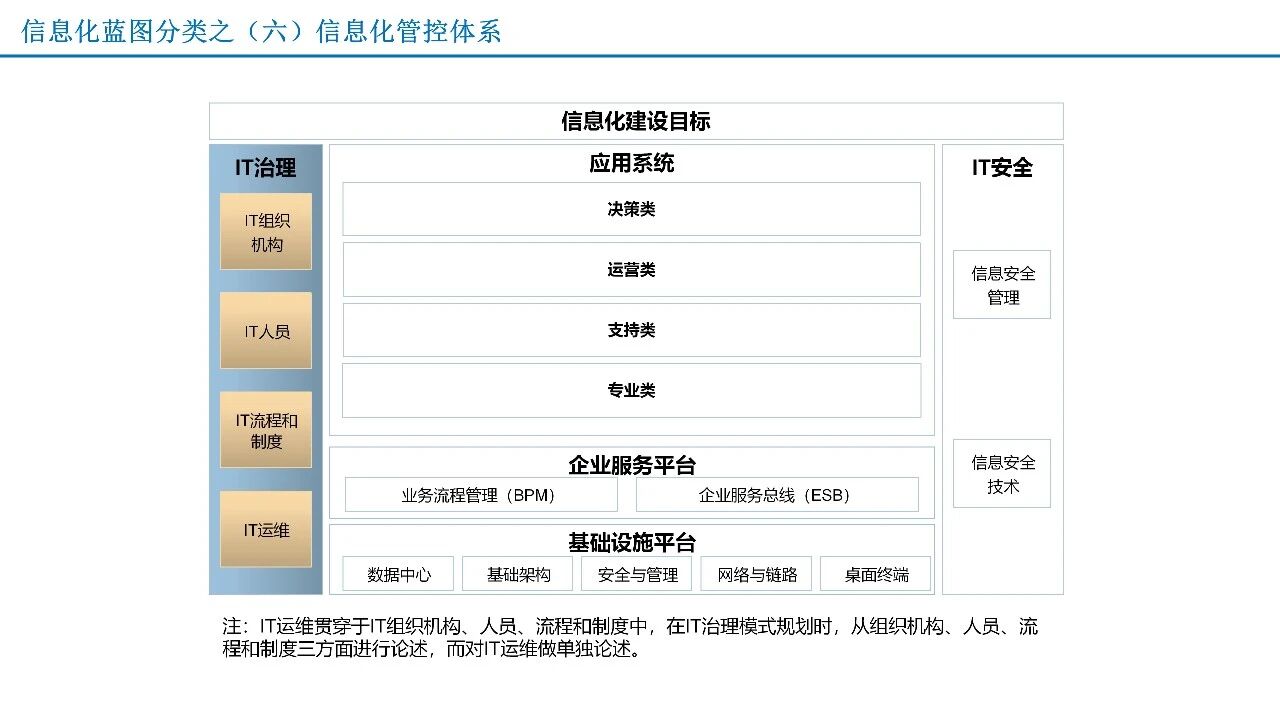Select the 网络与链路 box
The height and width of the screenshot is (720, 1280).
pos(757,574)
